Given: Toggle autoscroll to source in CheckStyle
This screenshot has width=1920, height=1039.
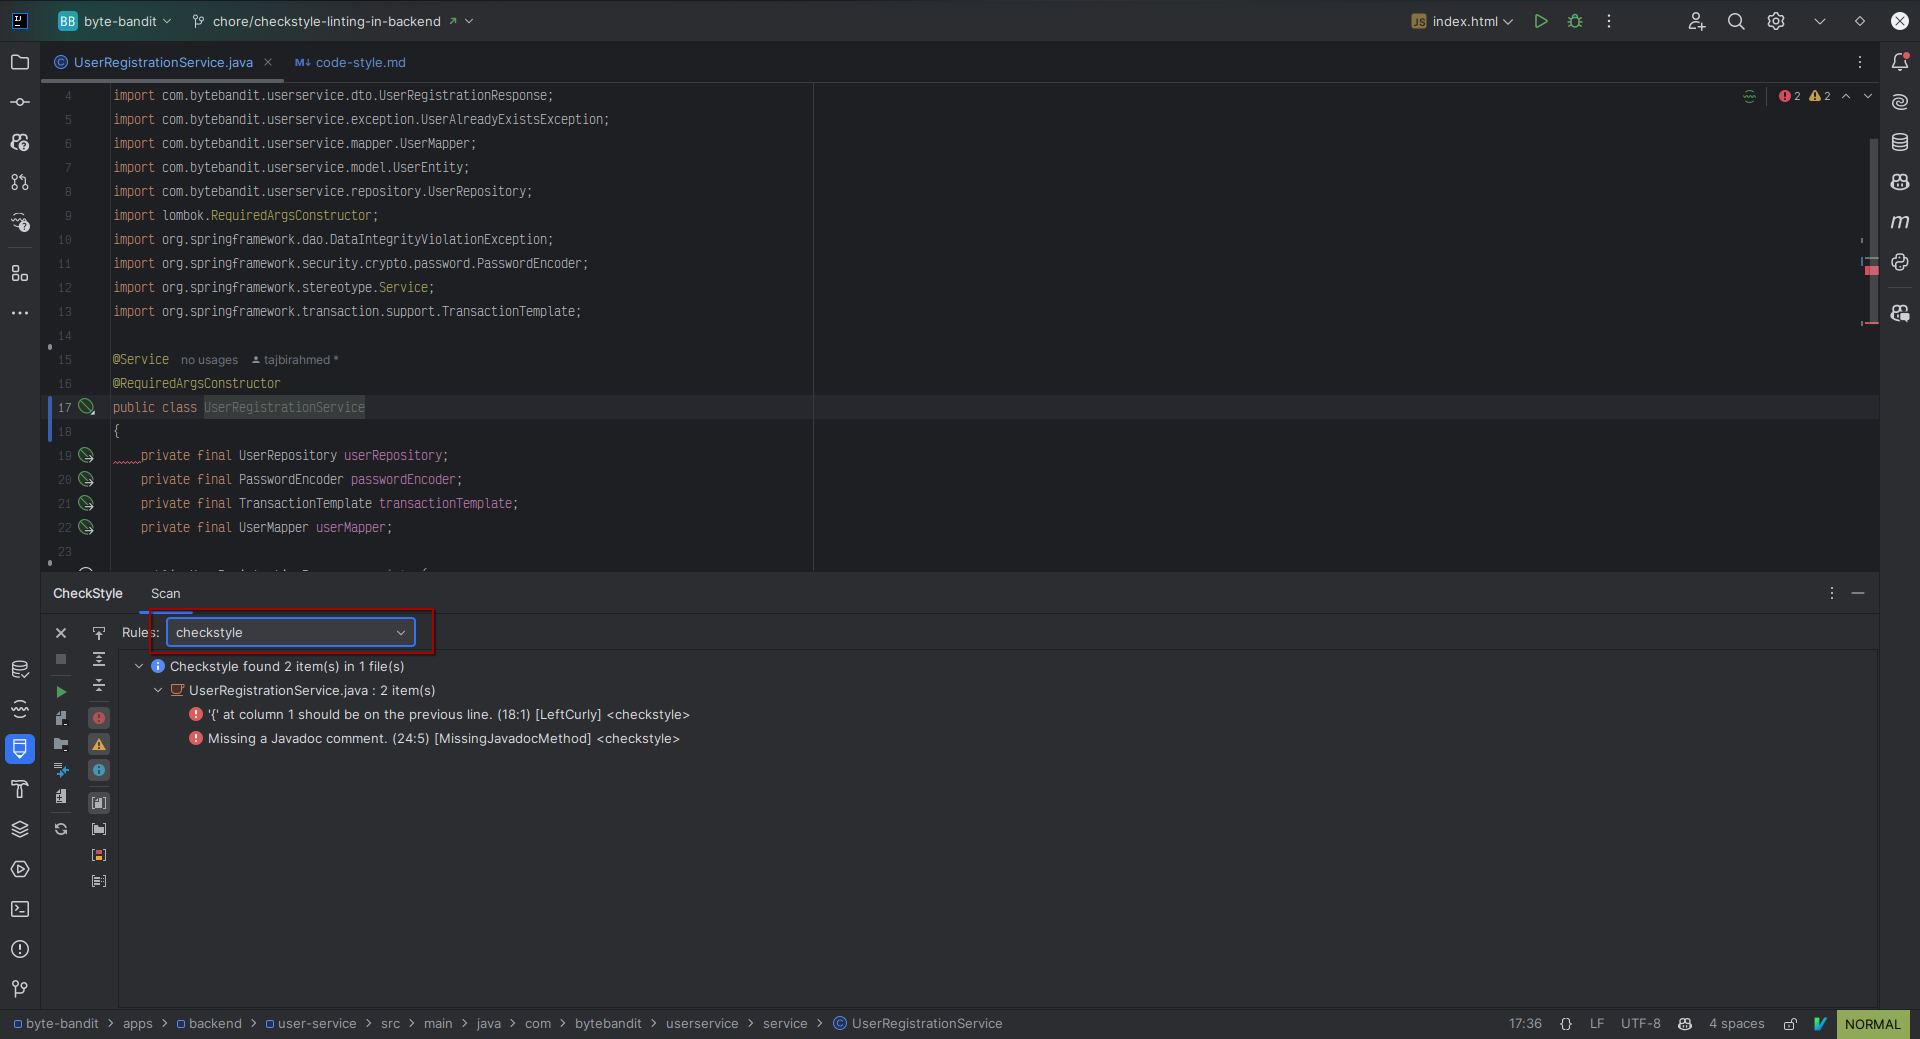Looking at the screenshot, I should 99,633.
